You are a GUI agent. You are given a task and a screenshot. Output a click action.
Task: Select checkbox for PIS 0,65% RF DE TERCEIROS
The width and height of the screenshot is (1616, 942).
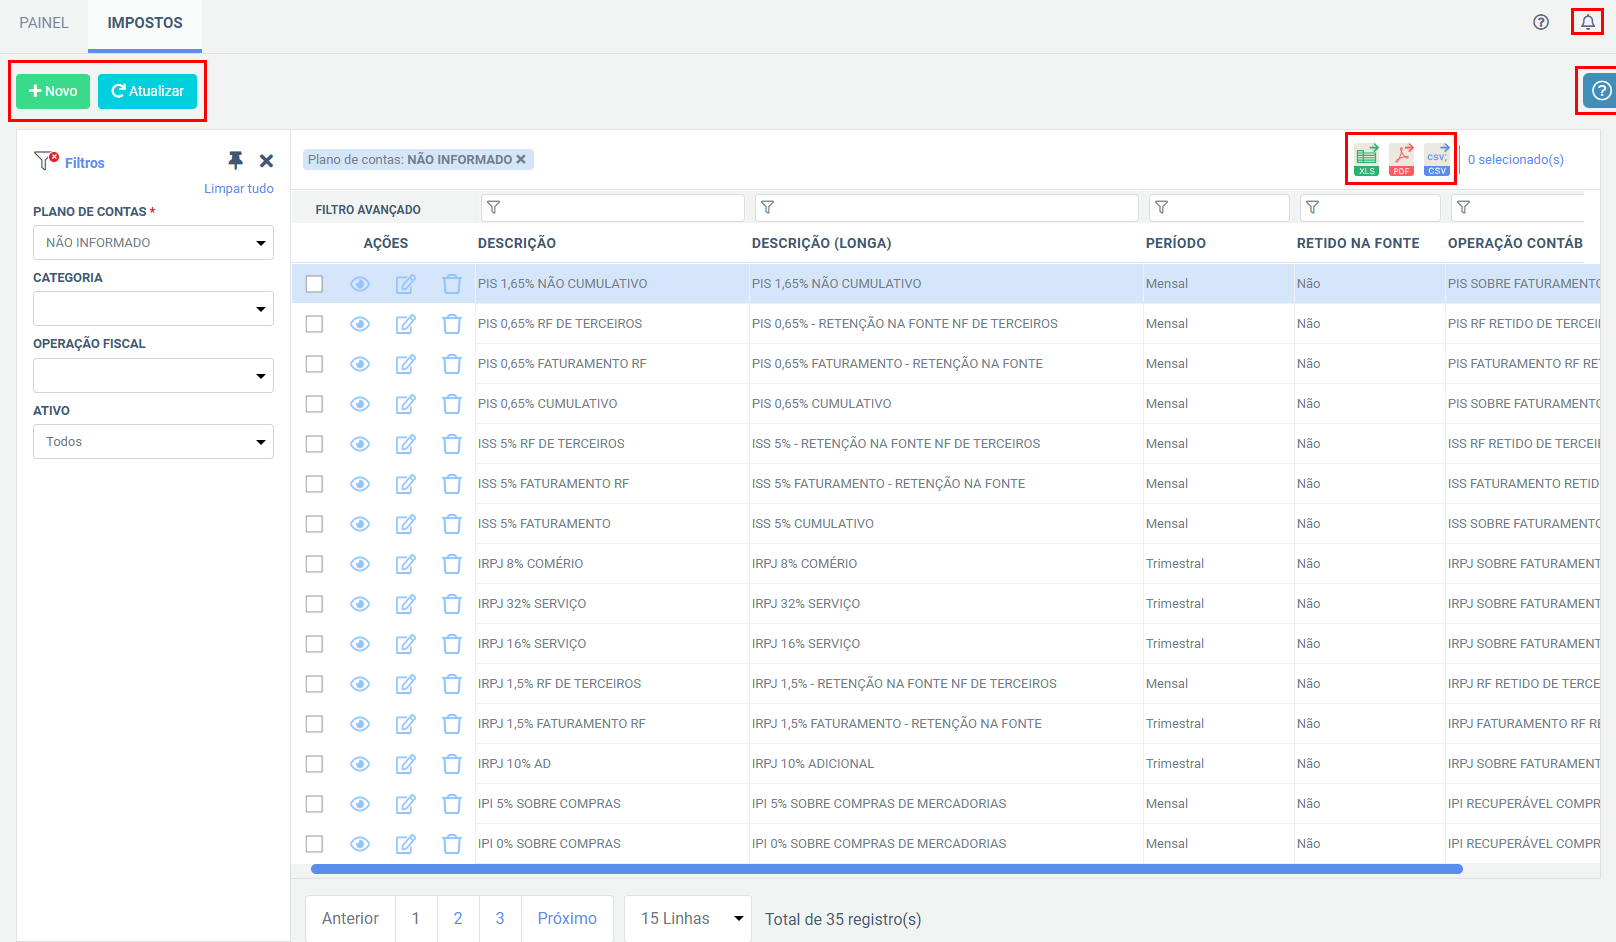pyautogui.click(x=314, y=324)
